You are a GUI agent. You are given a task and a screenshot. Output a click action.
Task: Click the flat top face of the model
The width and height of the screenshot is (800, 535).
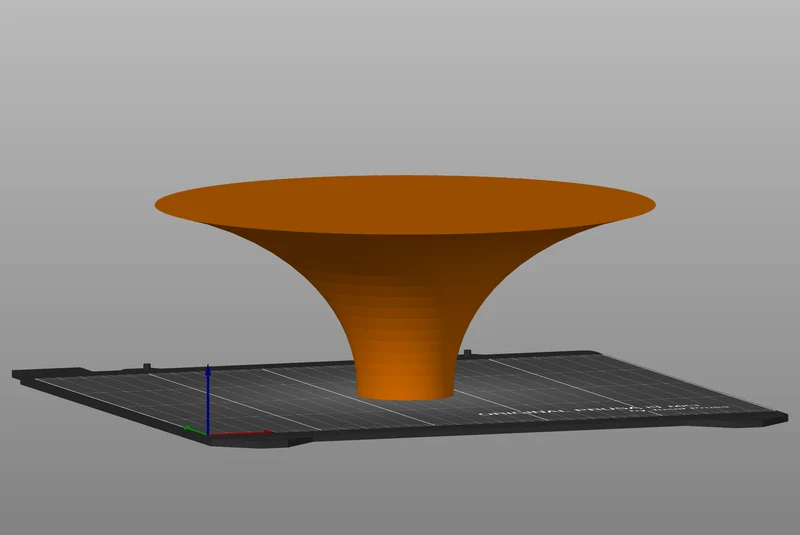point(405,205)
